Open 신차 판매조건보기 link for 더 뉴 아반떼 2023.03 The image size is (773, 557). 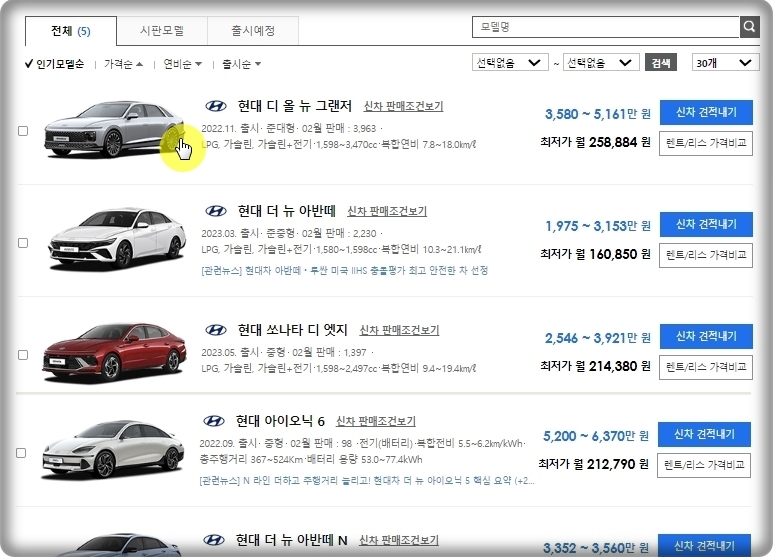(387, 211)
